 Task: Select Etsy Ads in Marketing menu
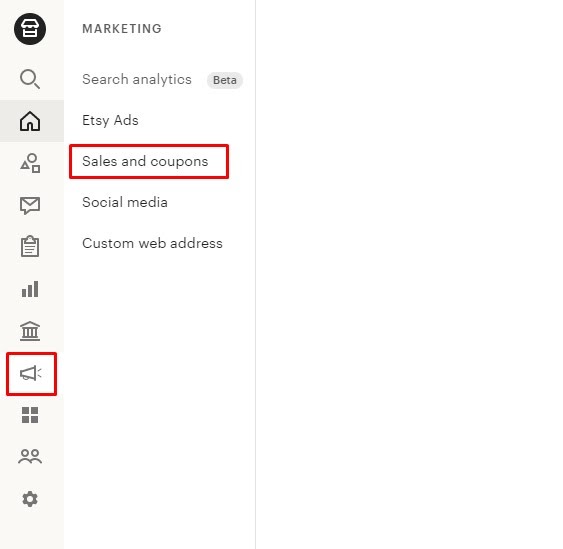(110, 120)
